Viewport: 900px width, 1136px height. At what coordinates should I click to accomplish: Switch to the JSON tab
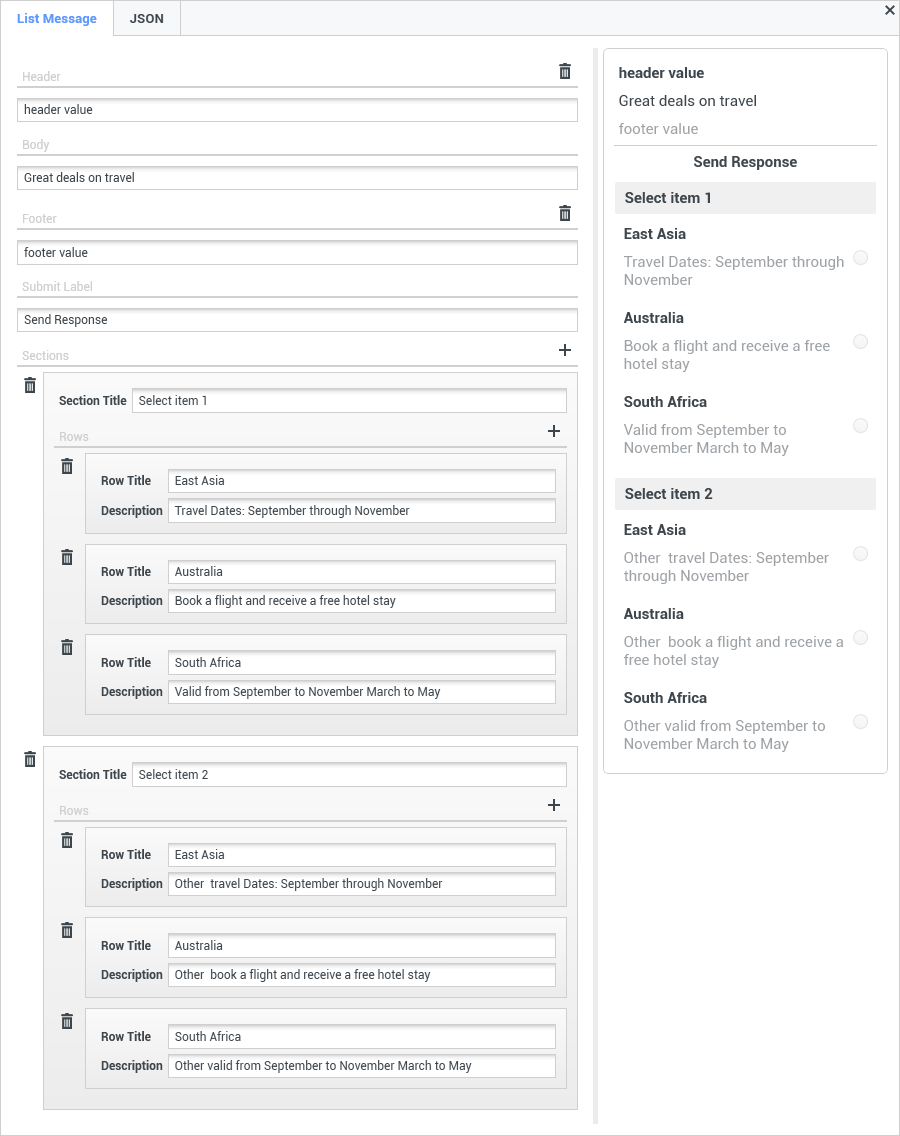(x=147, y=19)
